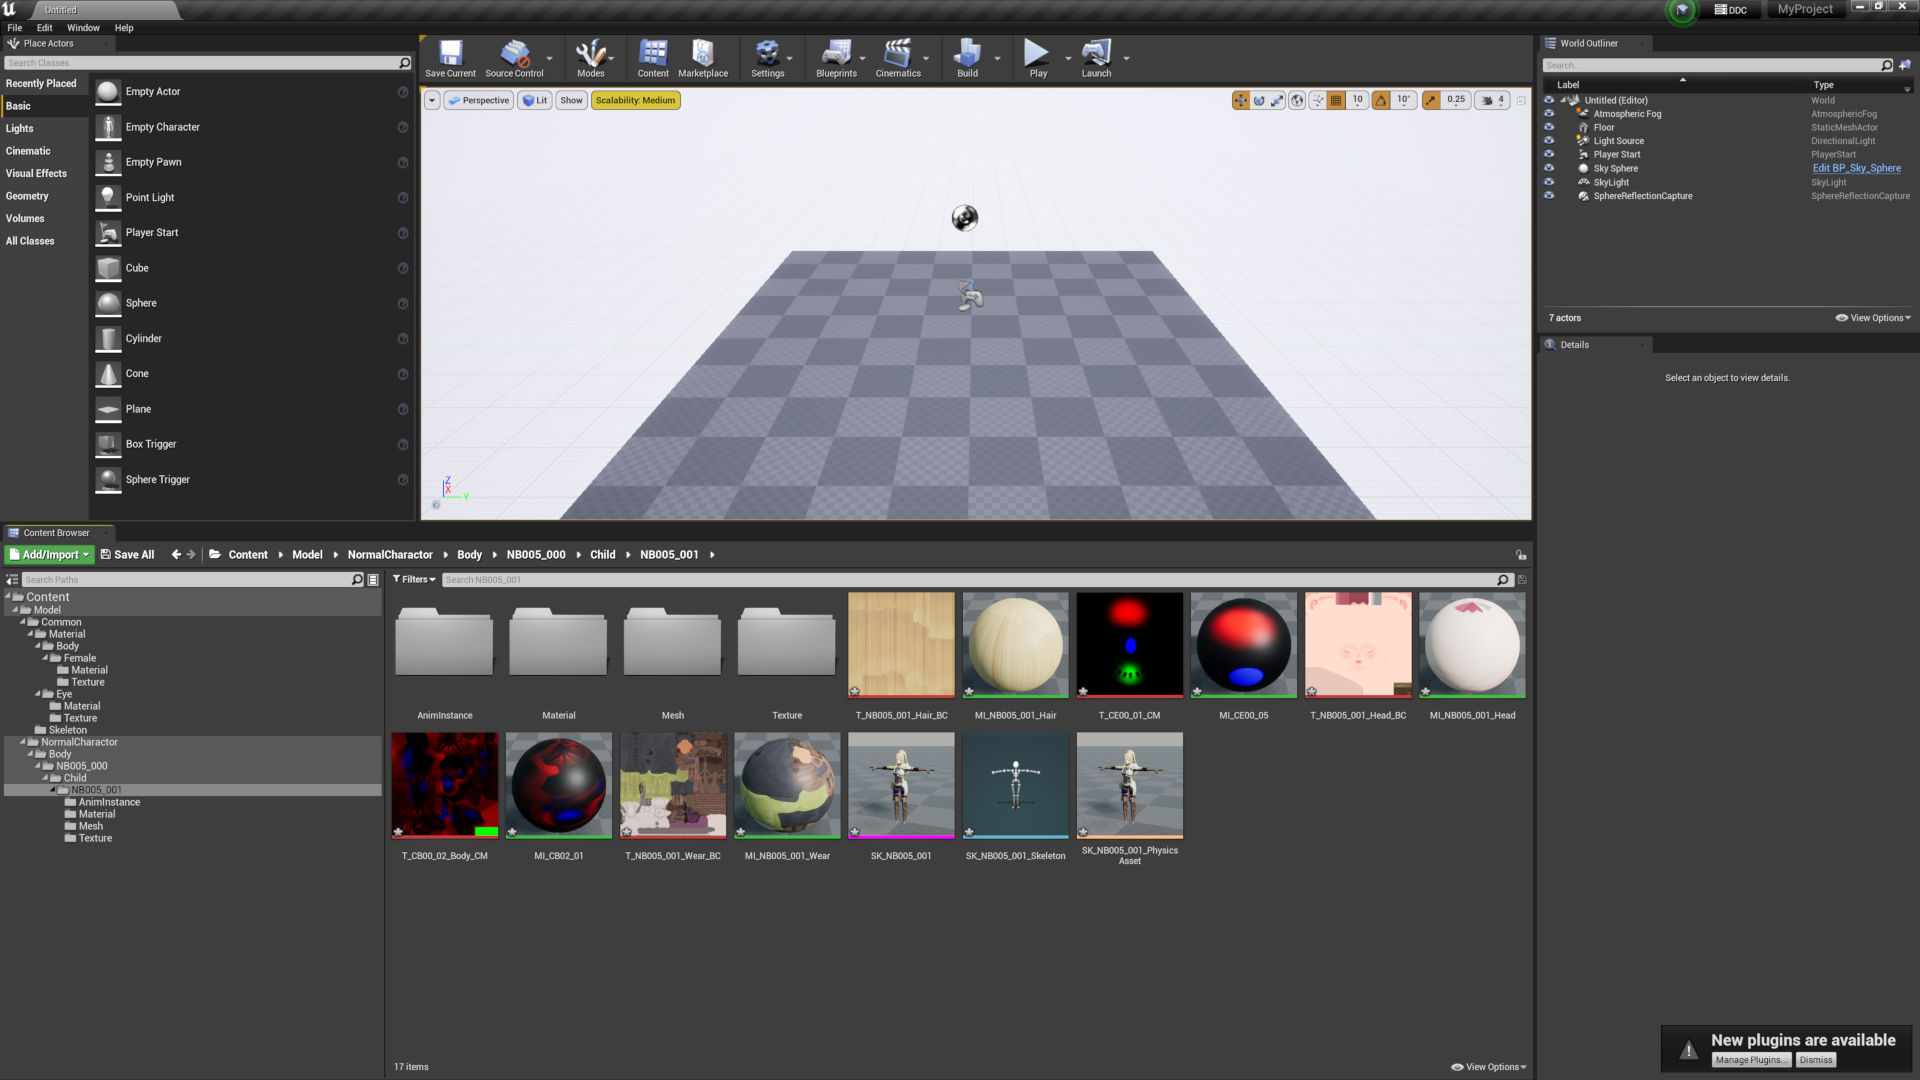The height and width of the screenshot is (1080, 1920).
Task: Click the Scalability: Medium warning button
Action: 635,100
